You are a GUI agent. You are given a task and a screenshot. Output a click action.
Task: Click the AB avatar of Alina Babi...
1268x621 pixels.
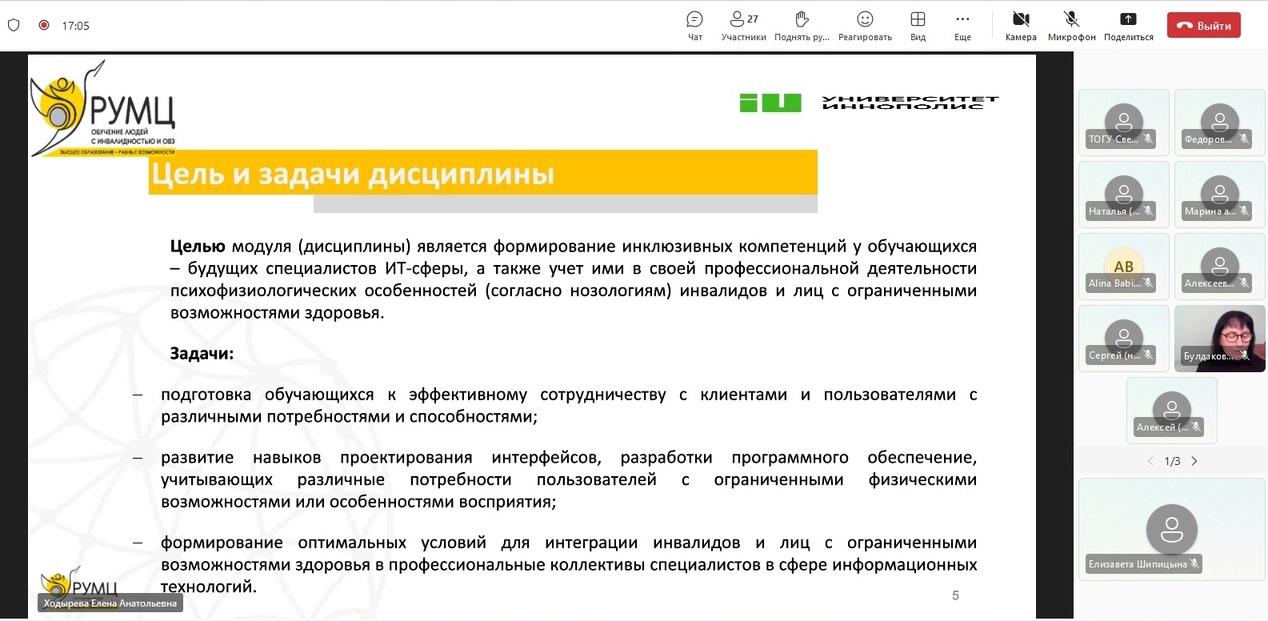pyautogui.click(x=1124, y=266)
